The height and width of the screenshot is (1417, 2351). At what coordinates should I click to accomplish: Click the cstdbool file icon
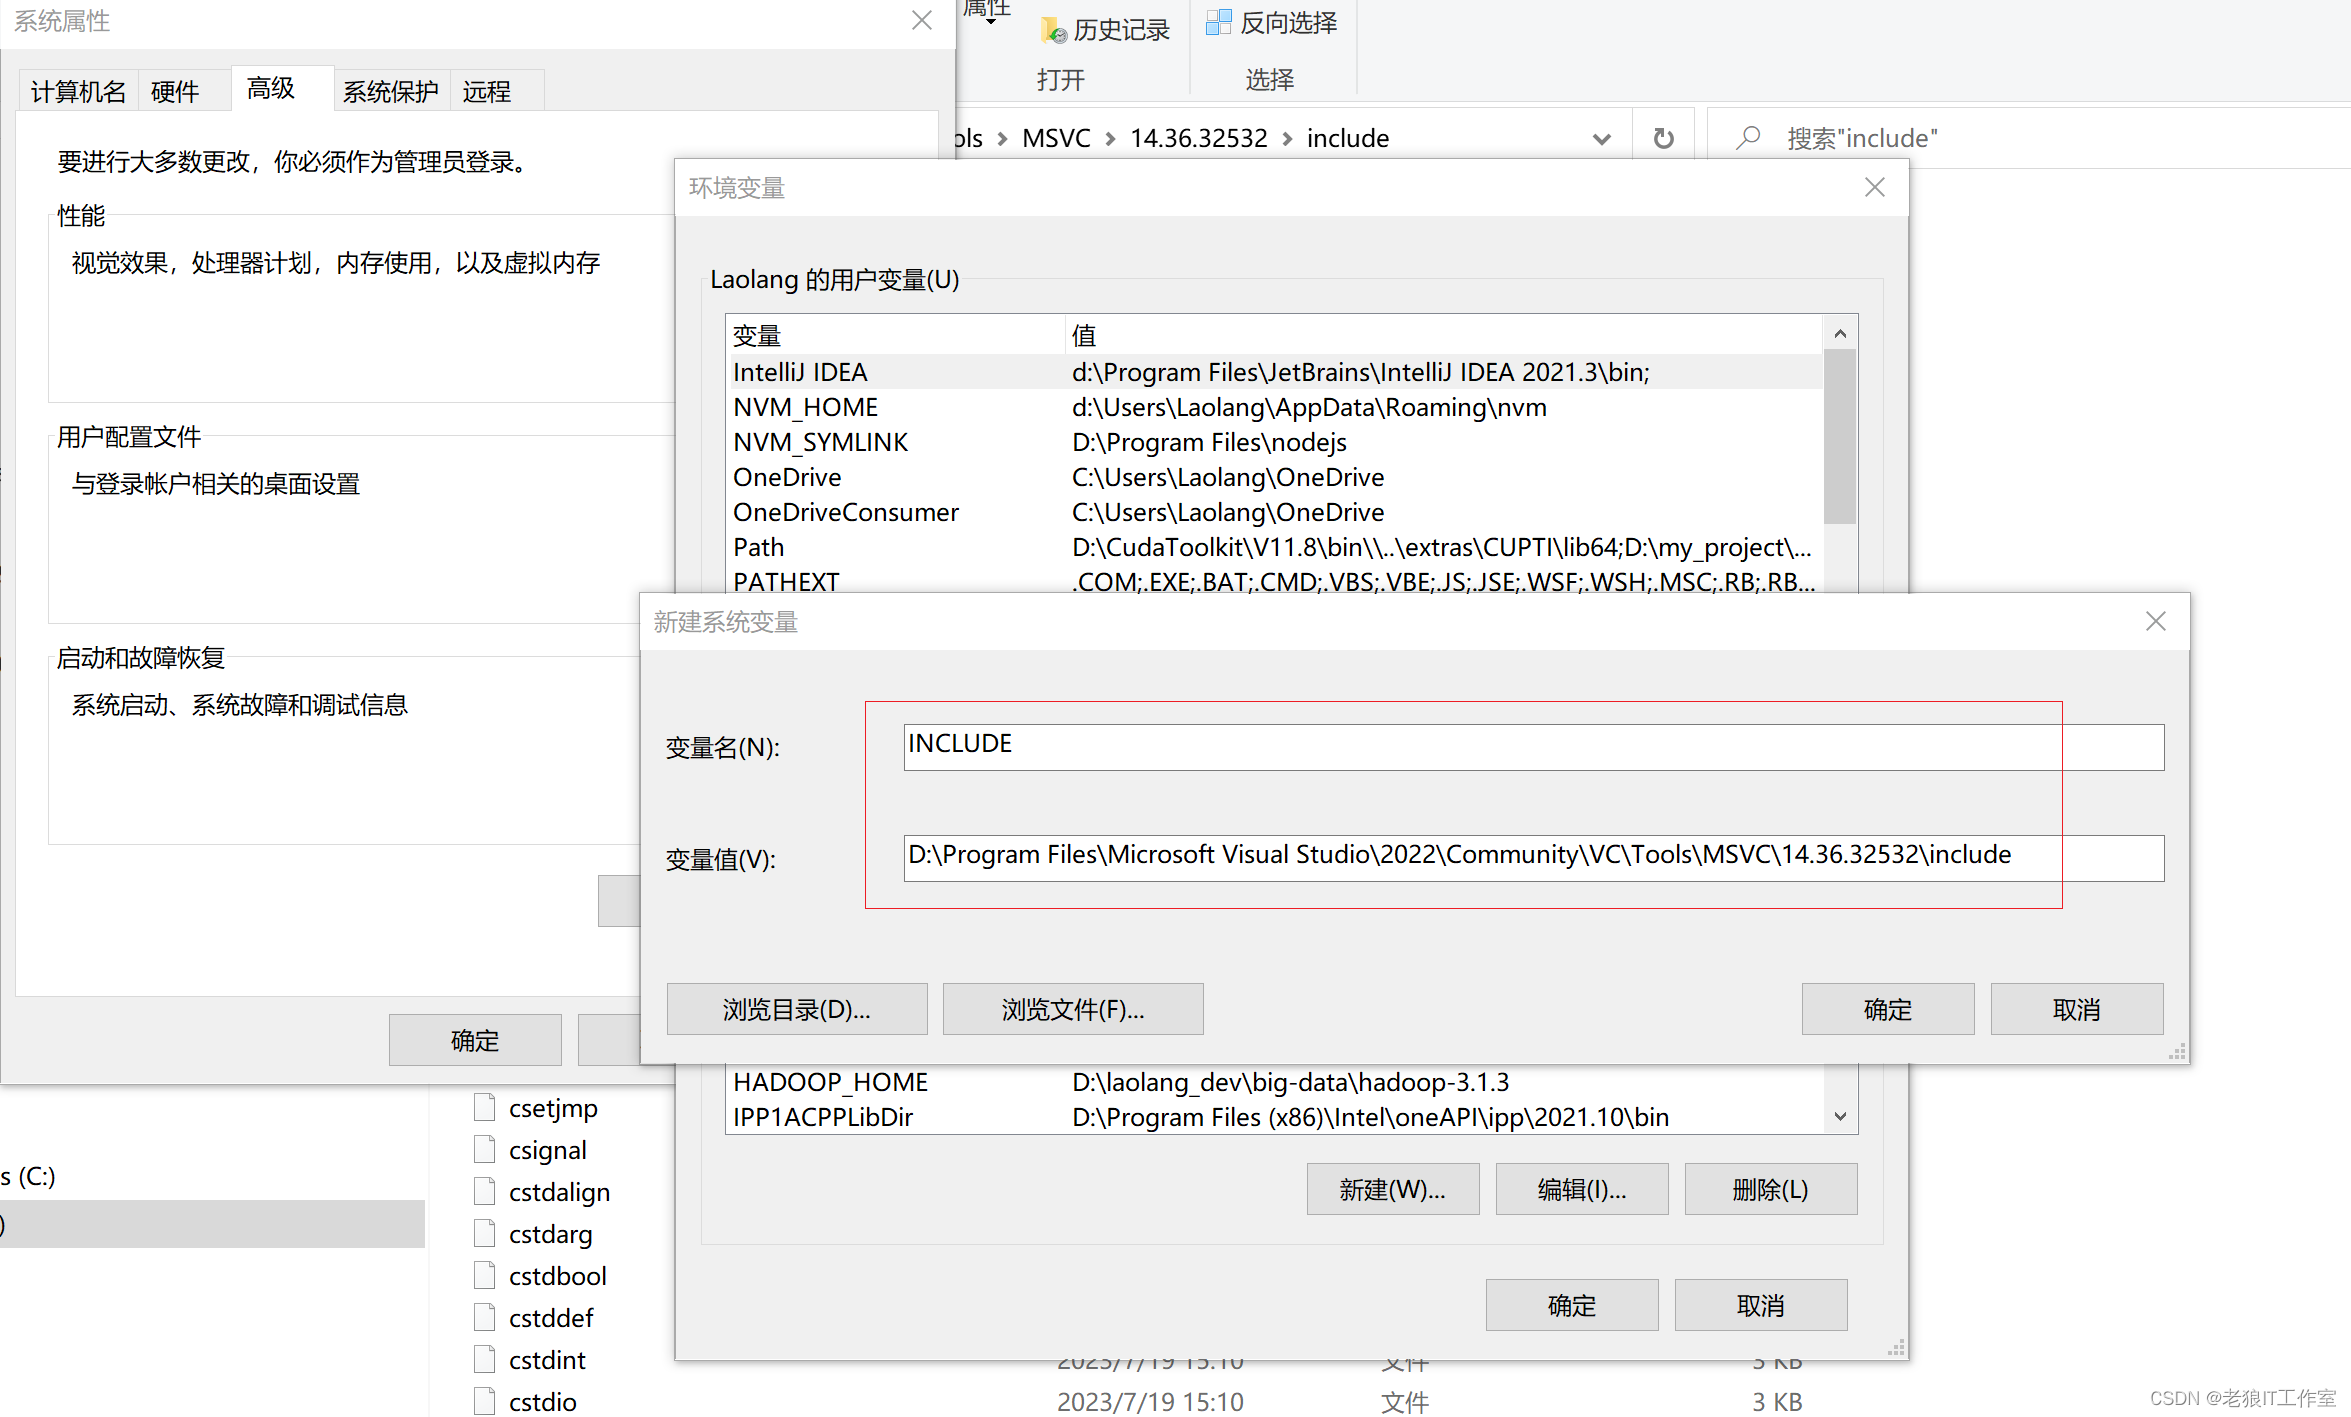click(x=485, y=1276)
